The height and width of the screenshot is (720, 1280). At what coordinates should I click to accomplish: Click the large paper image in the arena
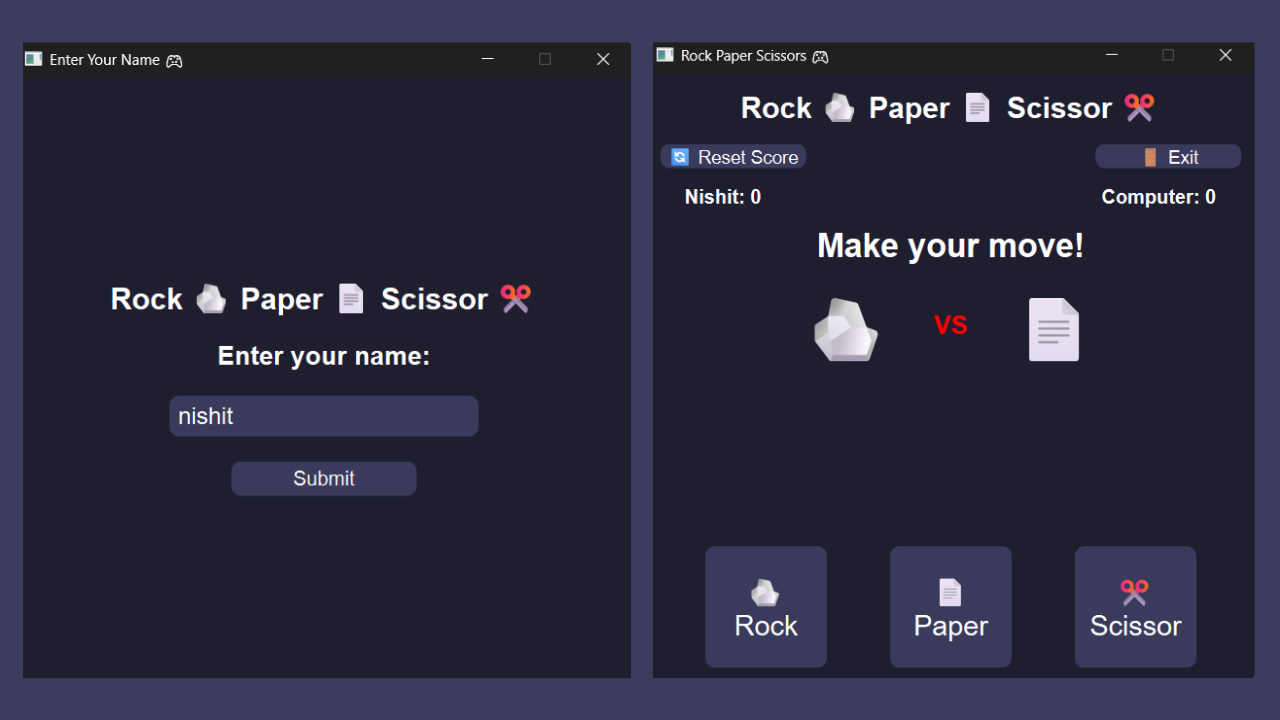[x=1053, y=328]
